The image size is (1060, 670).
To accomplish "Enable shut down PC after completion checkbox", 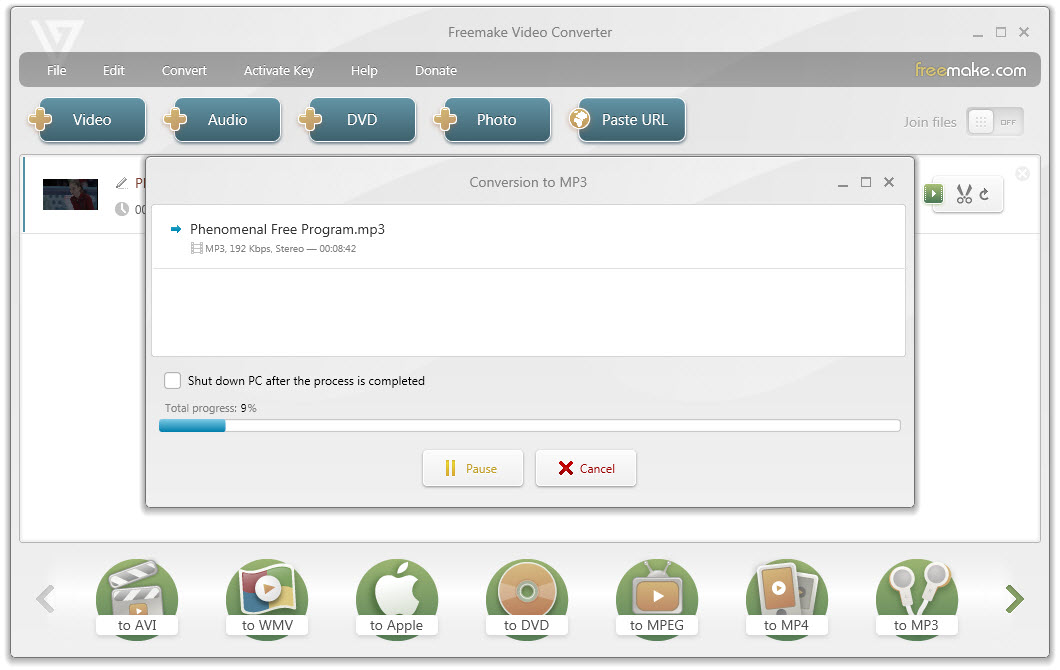I will click(172, 381).
